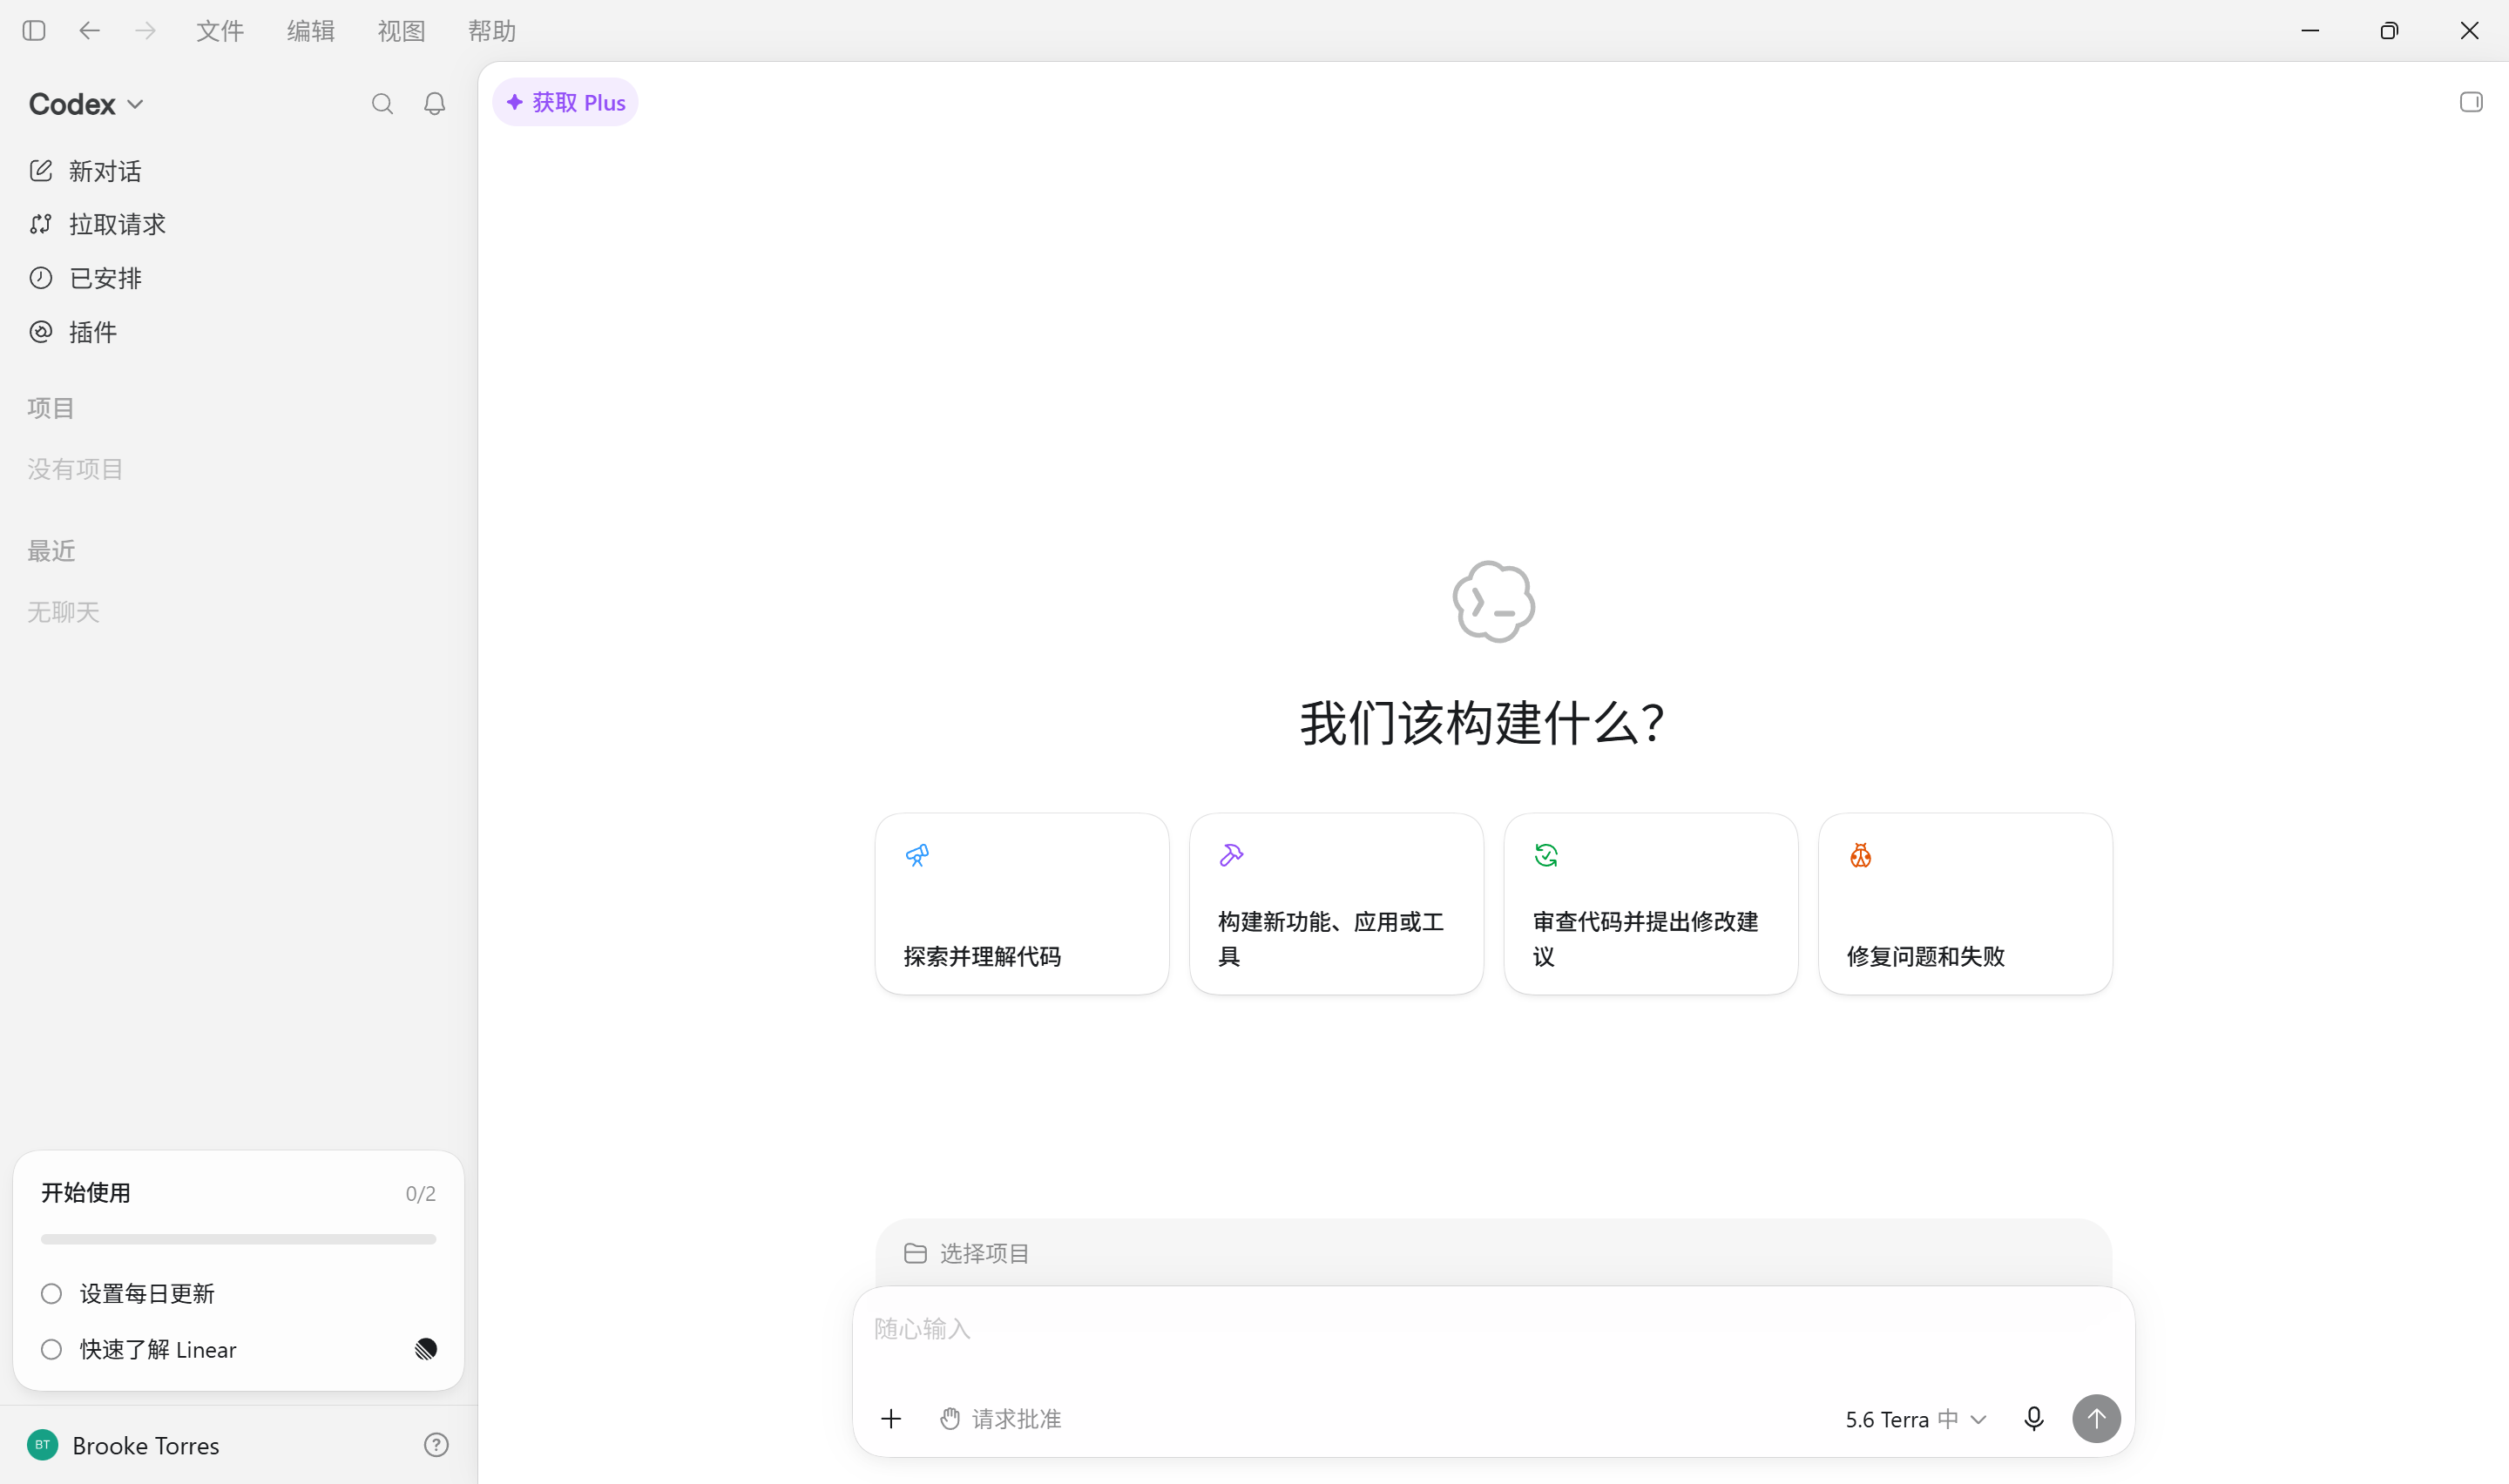
Task: Click the 没有项目 placeholder text
Action: pos(75,469)
